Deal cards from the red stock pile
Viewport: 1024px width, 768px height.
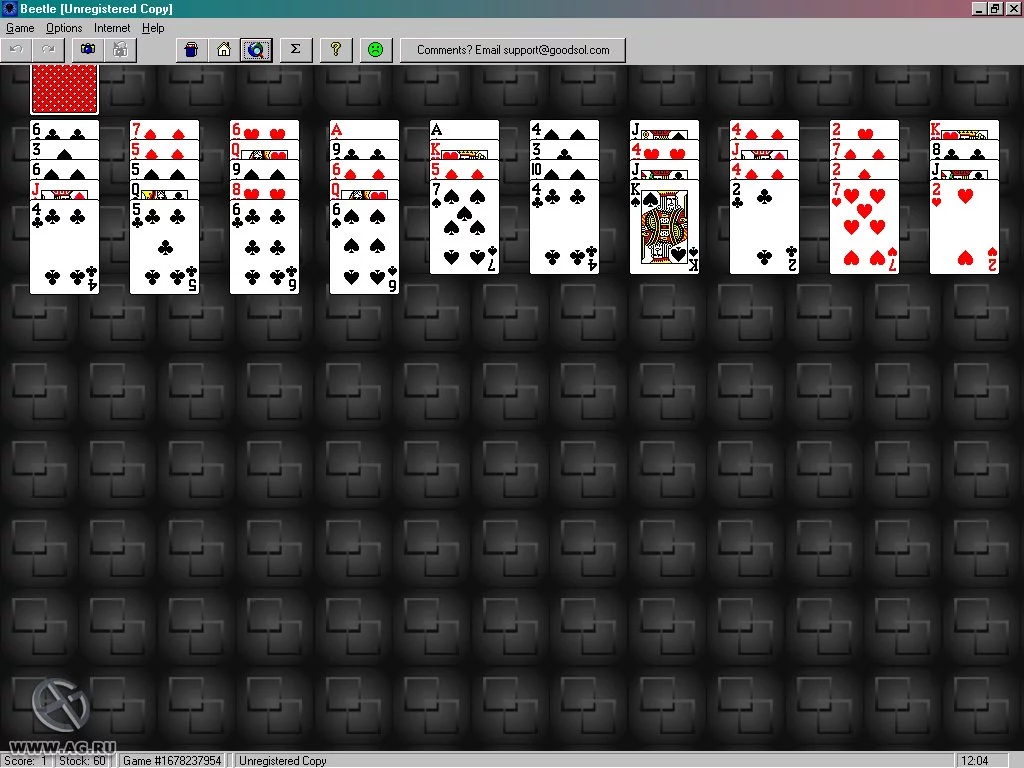[65, 89]
